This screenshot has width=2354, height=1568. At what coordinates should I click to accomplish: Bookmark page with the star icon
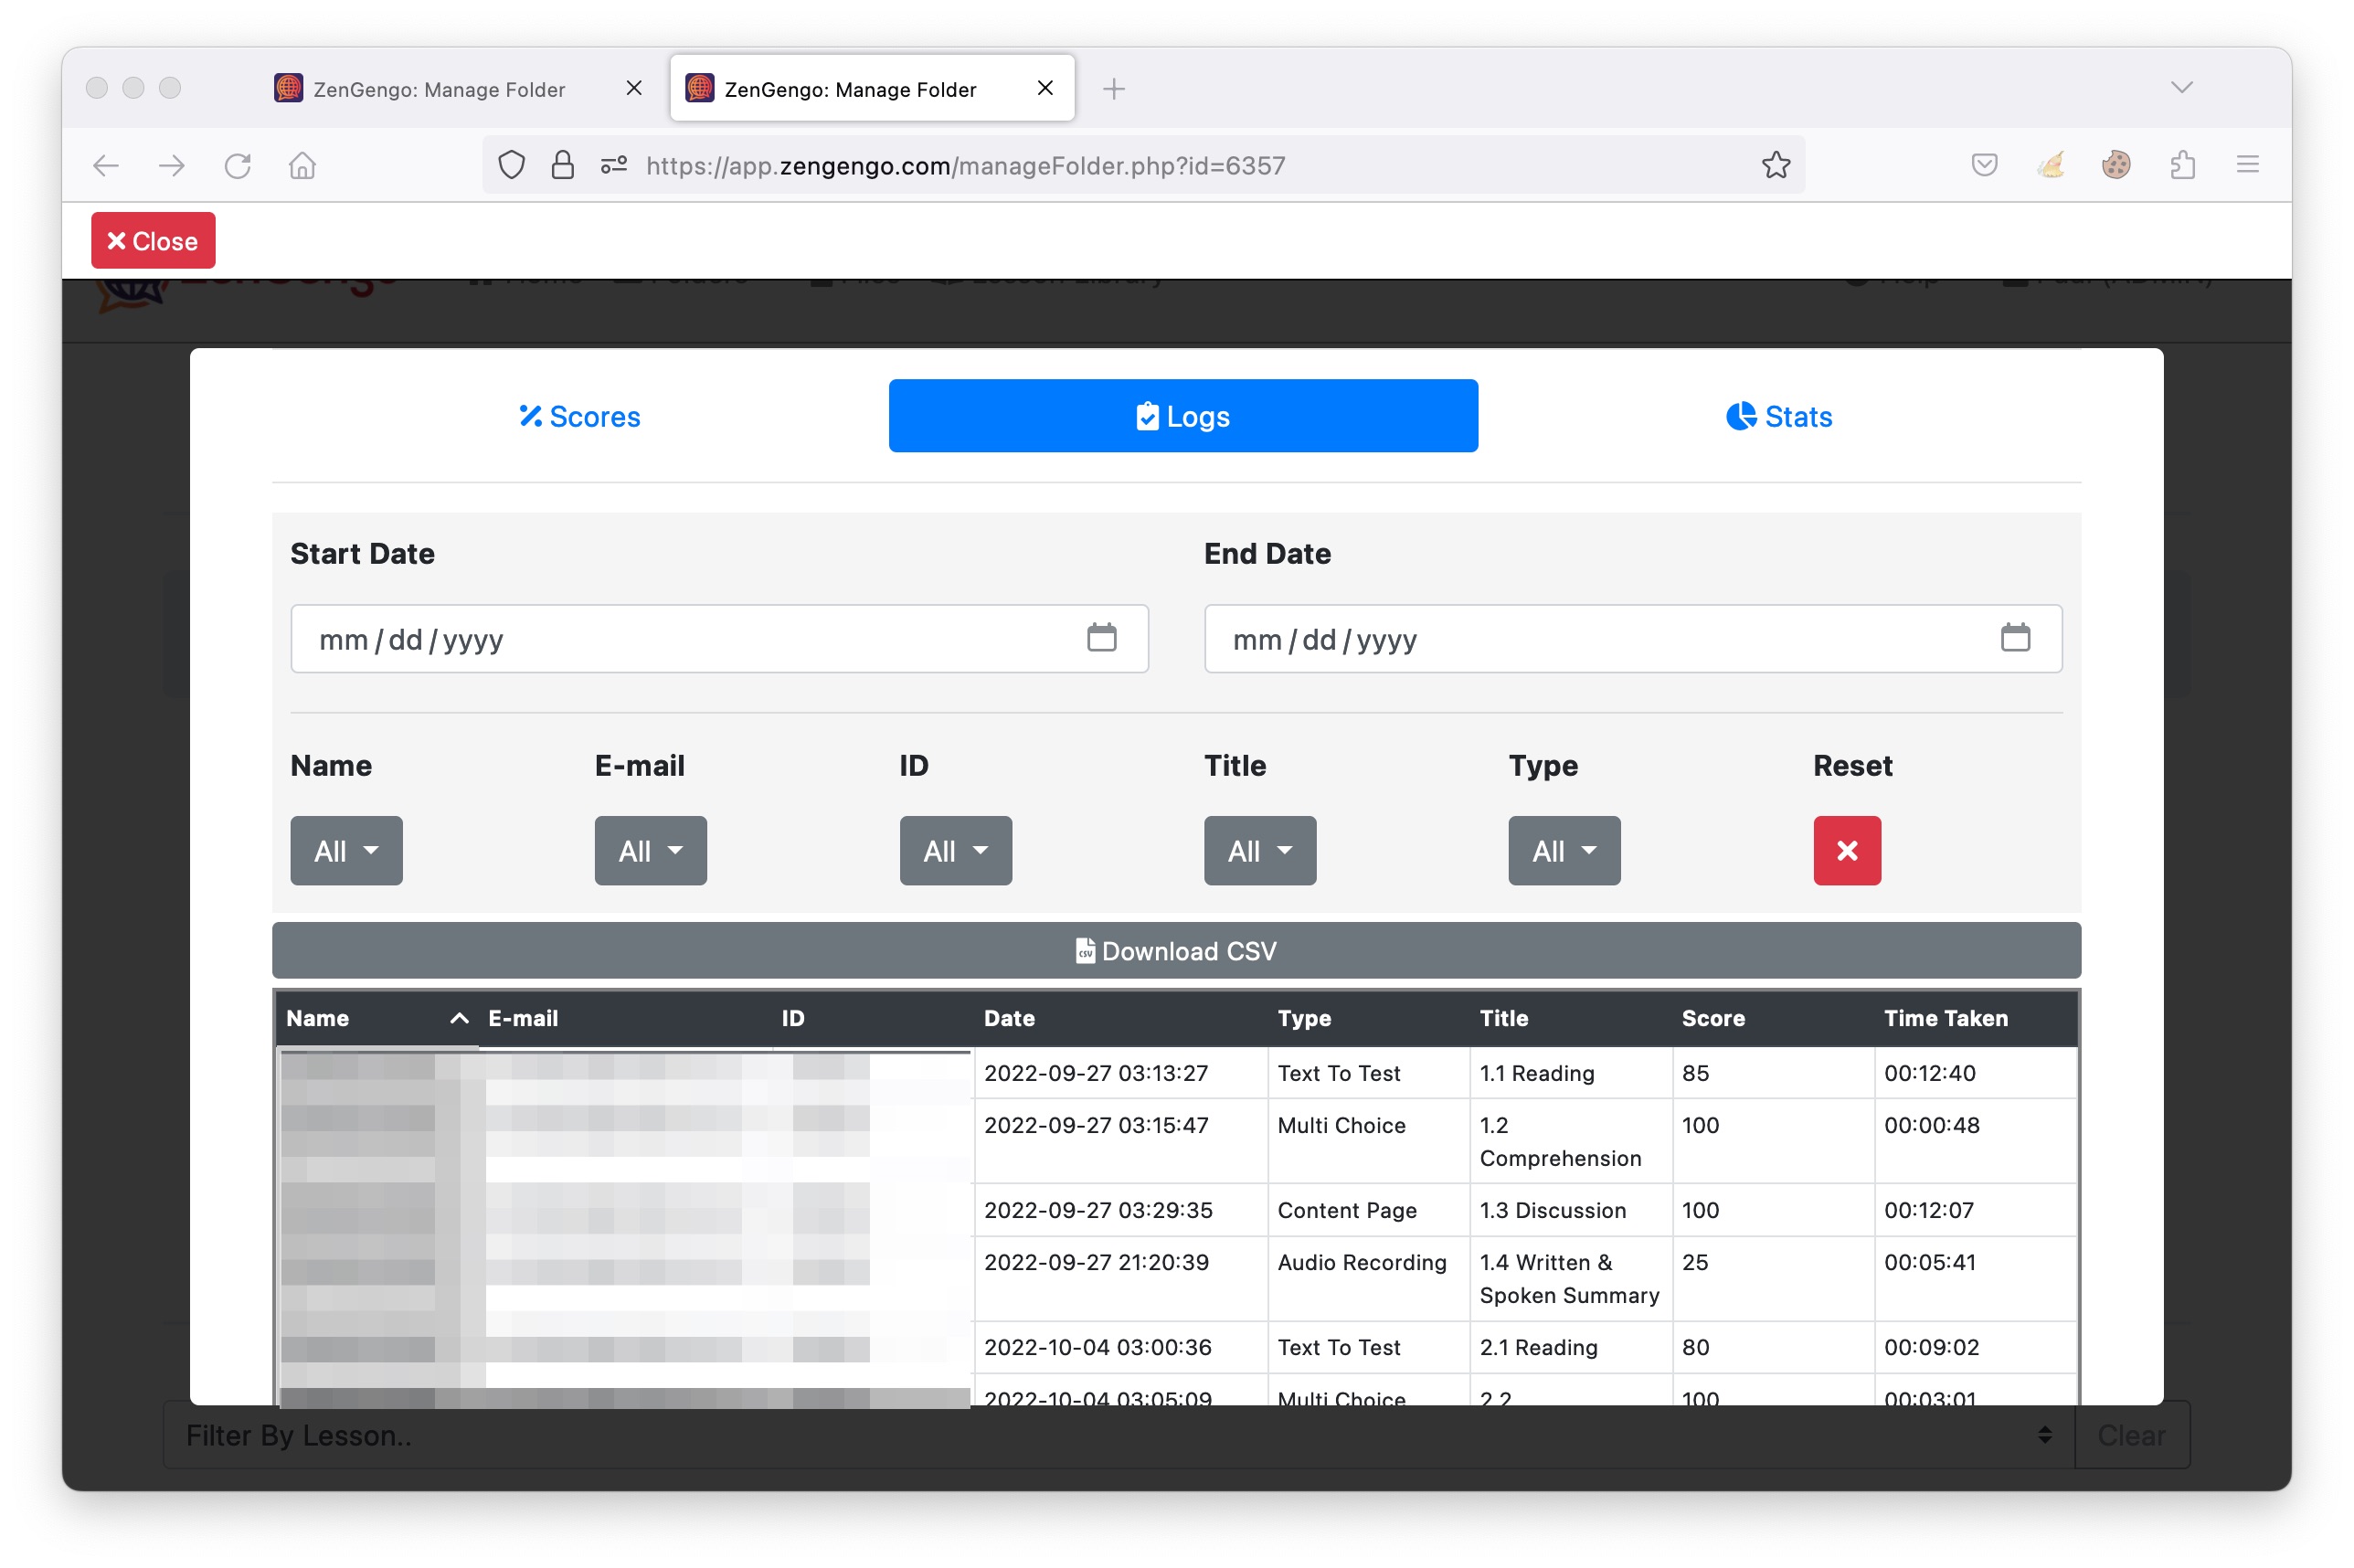click(1775, 165)
